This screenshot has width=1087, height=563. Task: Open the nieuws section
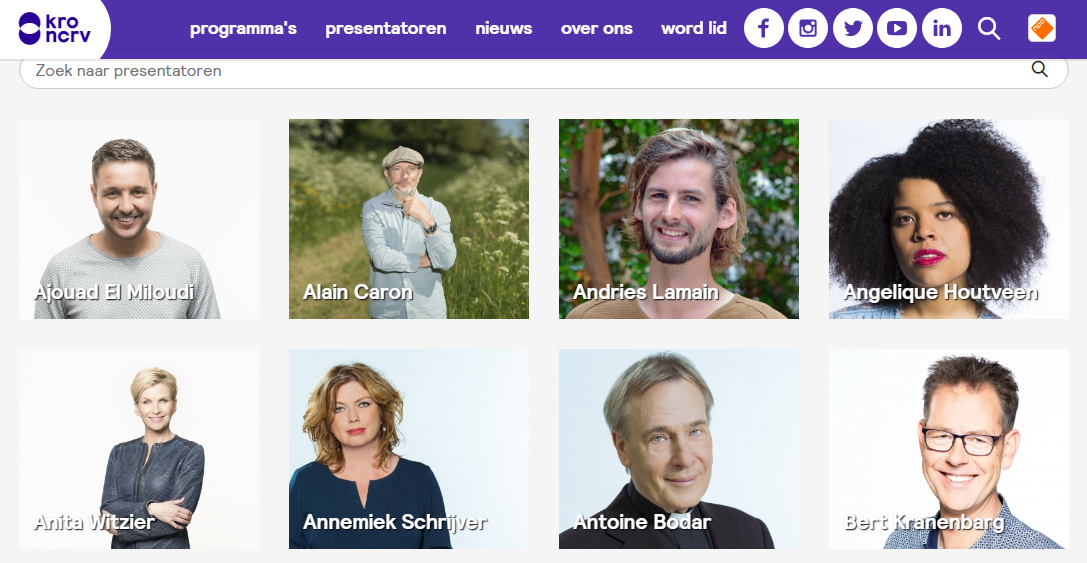point(504,28)
